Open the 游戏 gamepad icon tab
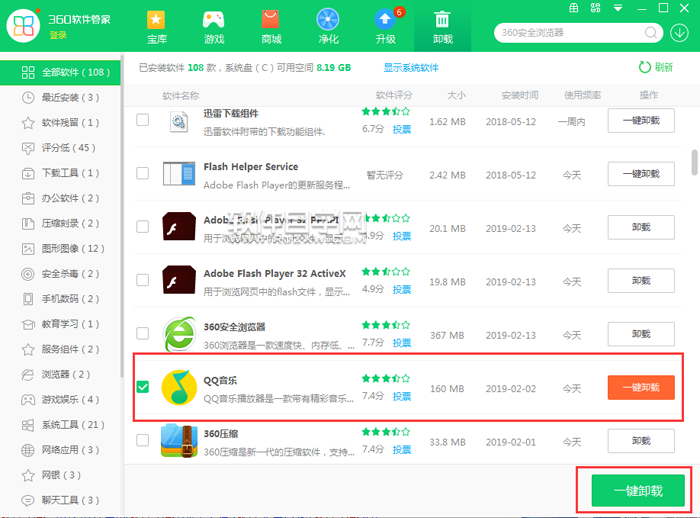Viewport: 700px width, 518px height. coord(213,27)
